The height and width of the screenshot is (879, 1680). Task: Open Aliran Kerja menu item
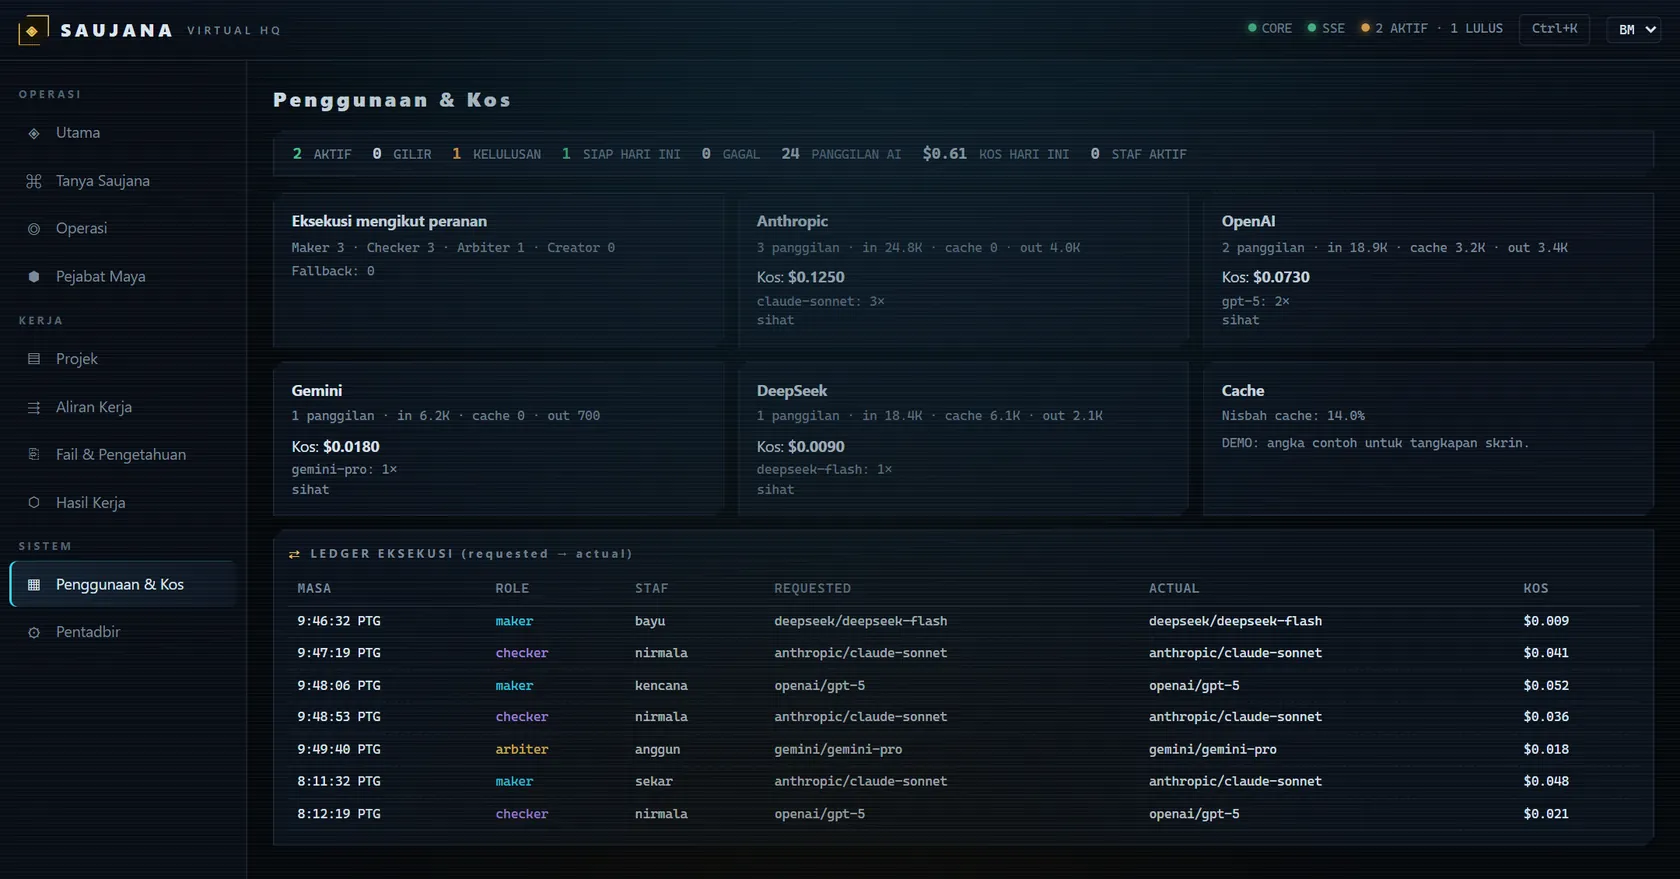coord(123,407)
